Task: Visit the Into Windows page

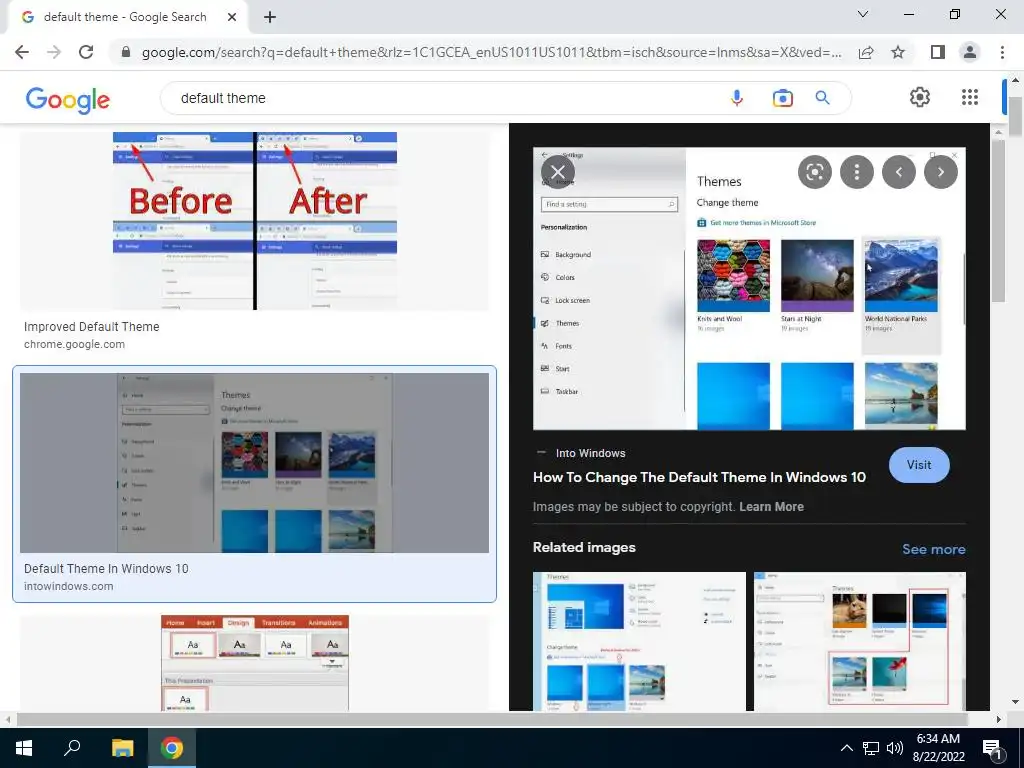Action: click(x=919, y=465)
